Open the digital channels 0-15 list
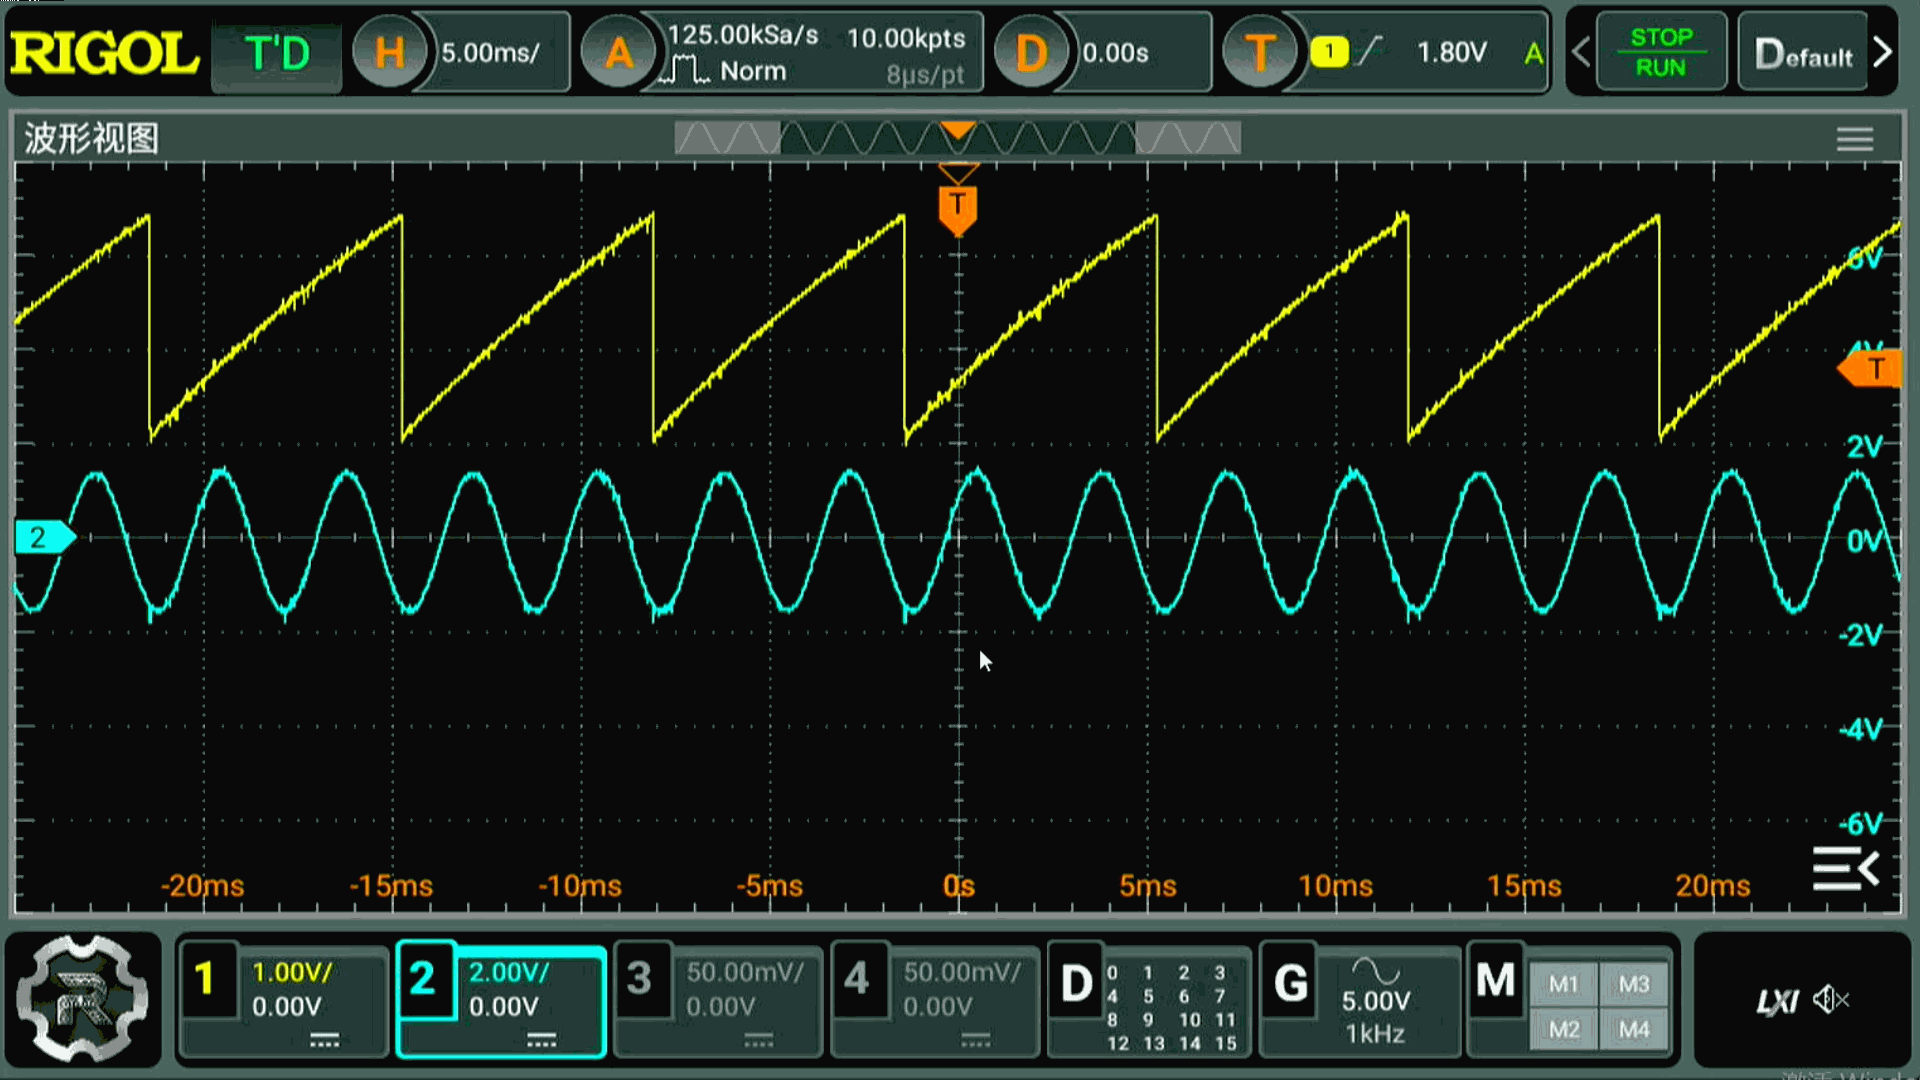The width and height of the screenshot is (1920, 1080). pyautogui.click(x=1172, y=1007)
